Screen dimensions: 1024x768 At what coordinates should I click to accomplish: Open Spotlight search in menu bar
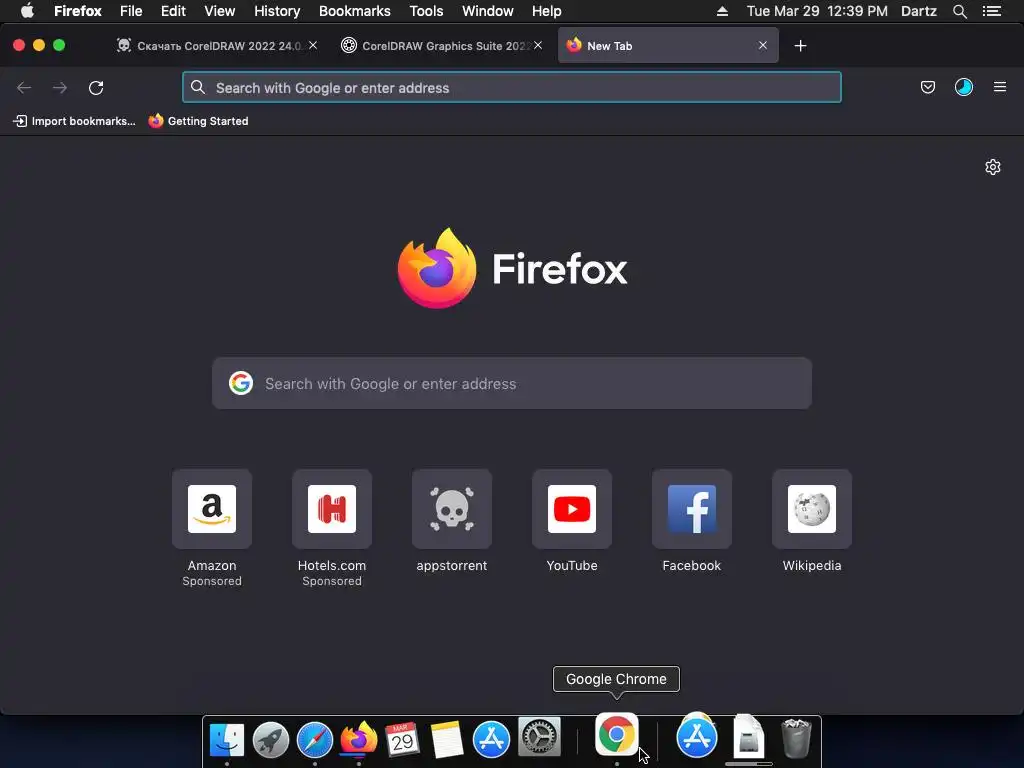[959, 11]
